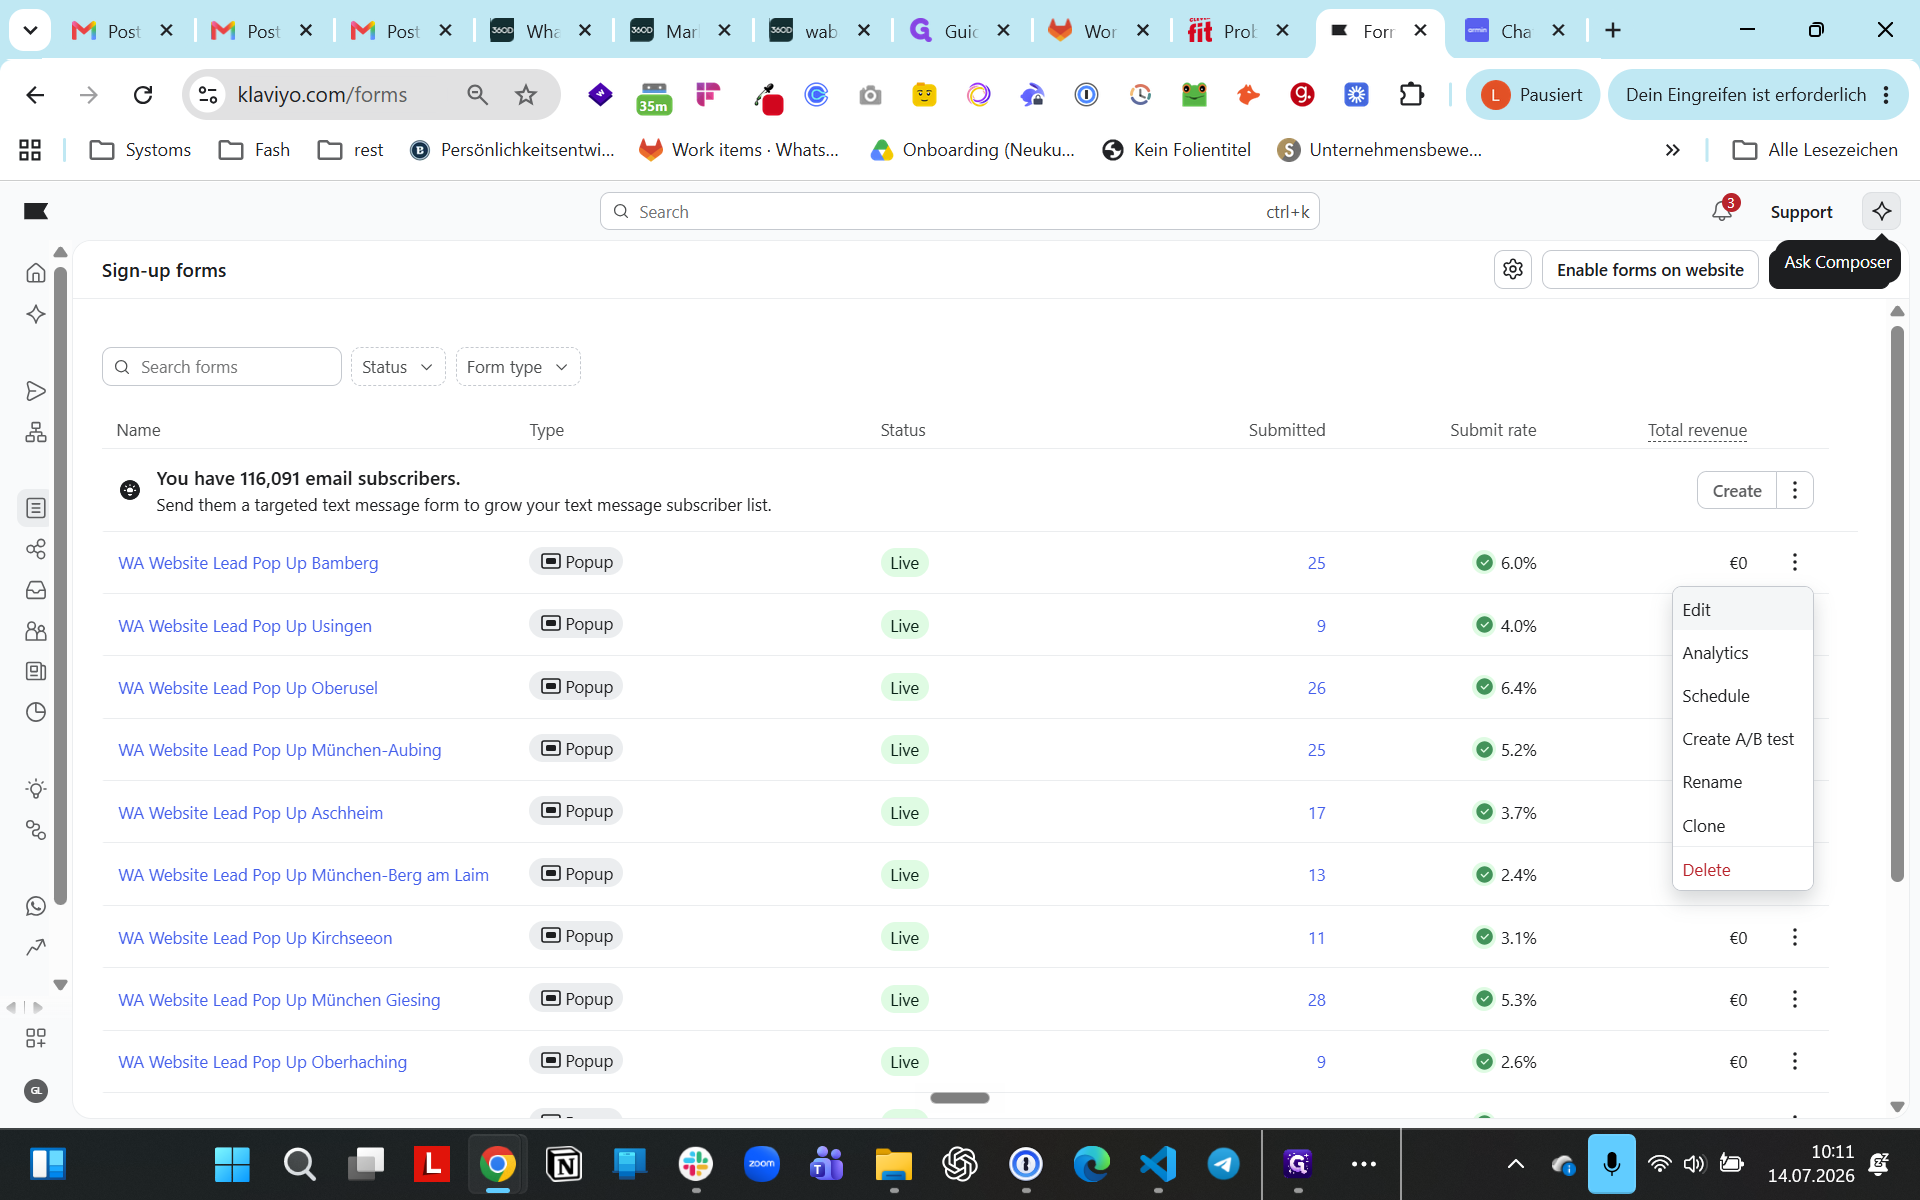
Task: Click the Search forms input field
Action: [x=222, y=367]
